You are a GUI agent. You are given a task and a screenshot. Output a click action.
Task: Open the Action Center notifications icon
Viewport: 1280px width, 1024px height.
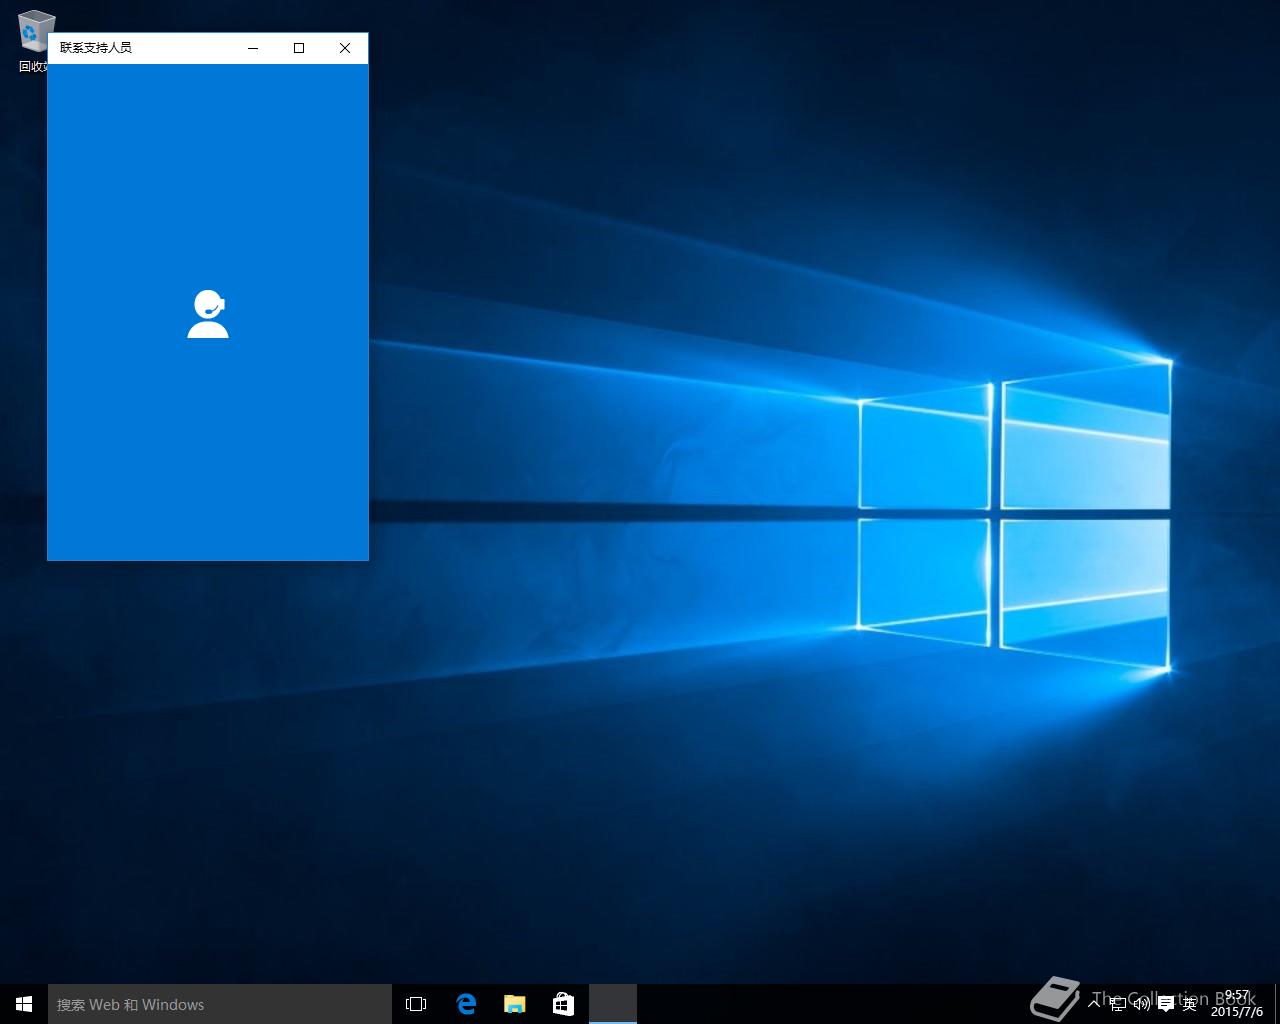[x=1166, y=1004]
